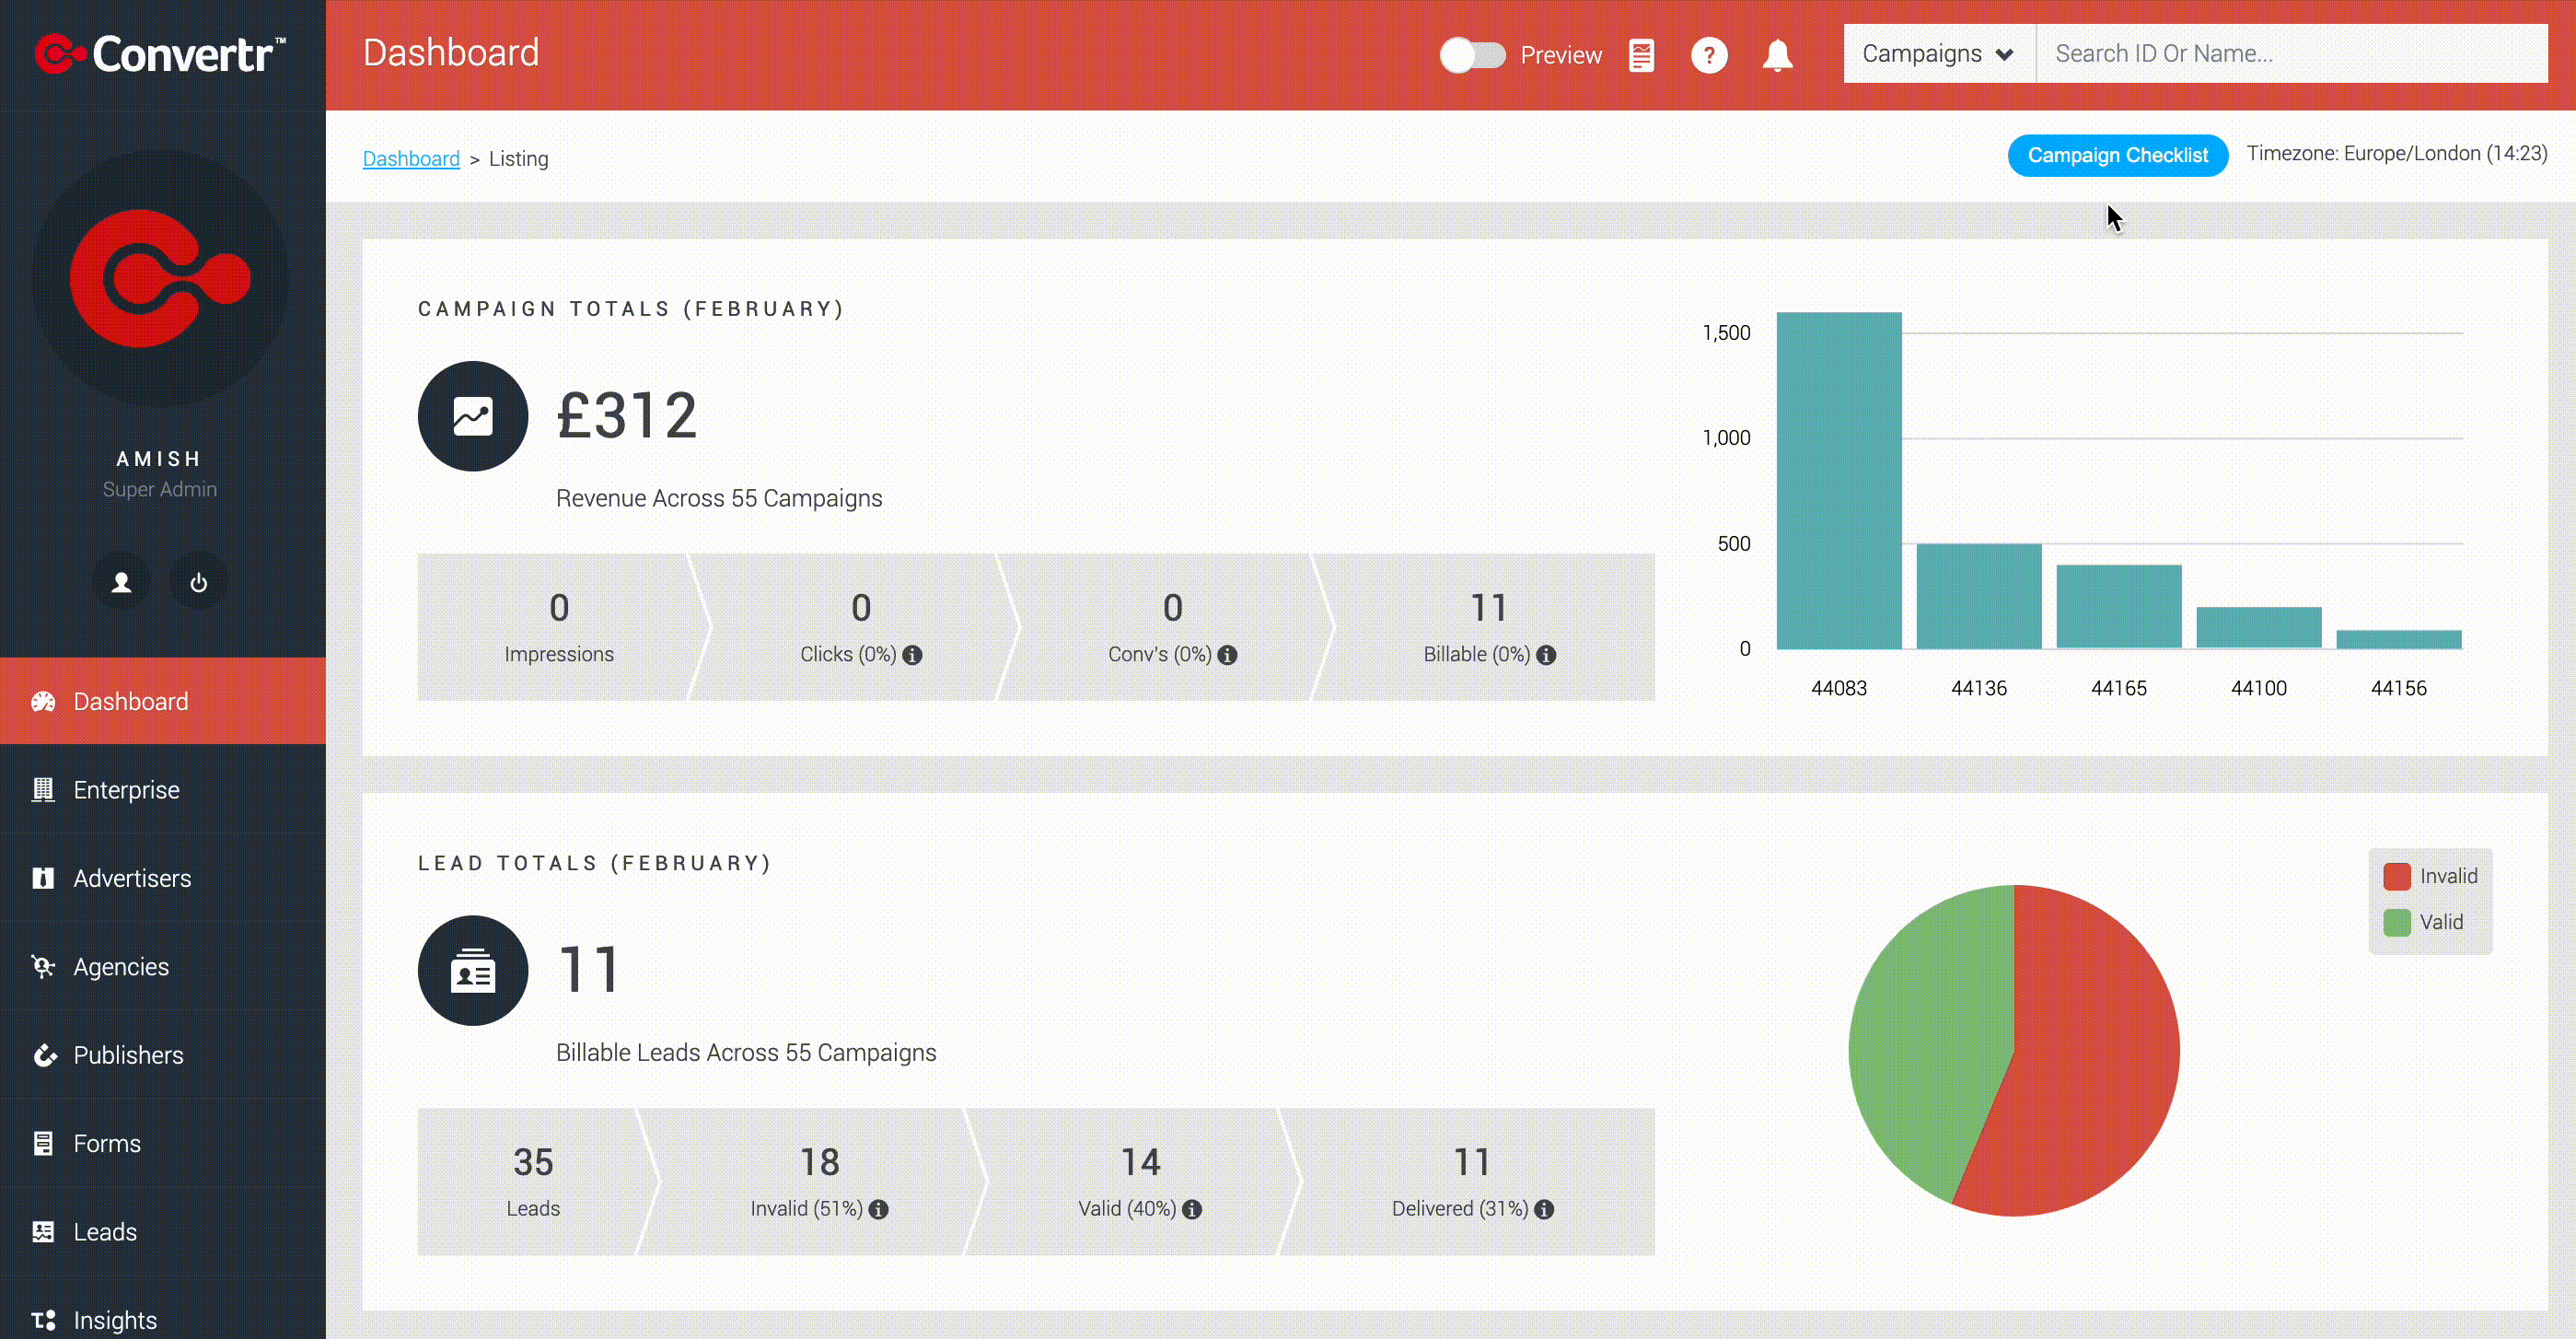This screenshot has height=1339, width=2576.
Task: Open the Insights sidebar section
Action: pyautogui.click(x=163, y=1319)
